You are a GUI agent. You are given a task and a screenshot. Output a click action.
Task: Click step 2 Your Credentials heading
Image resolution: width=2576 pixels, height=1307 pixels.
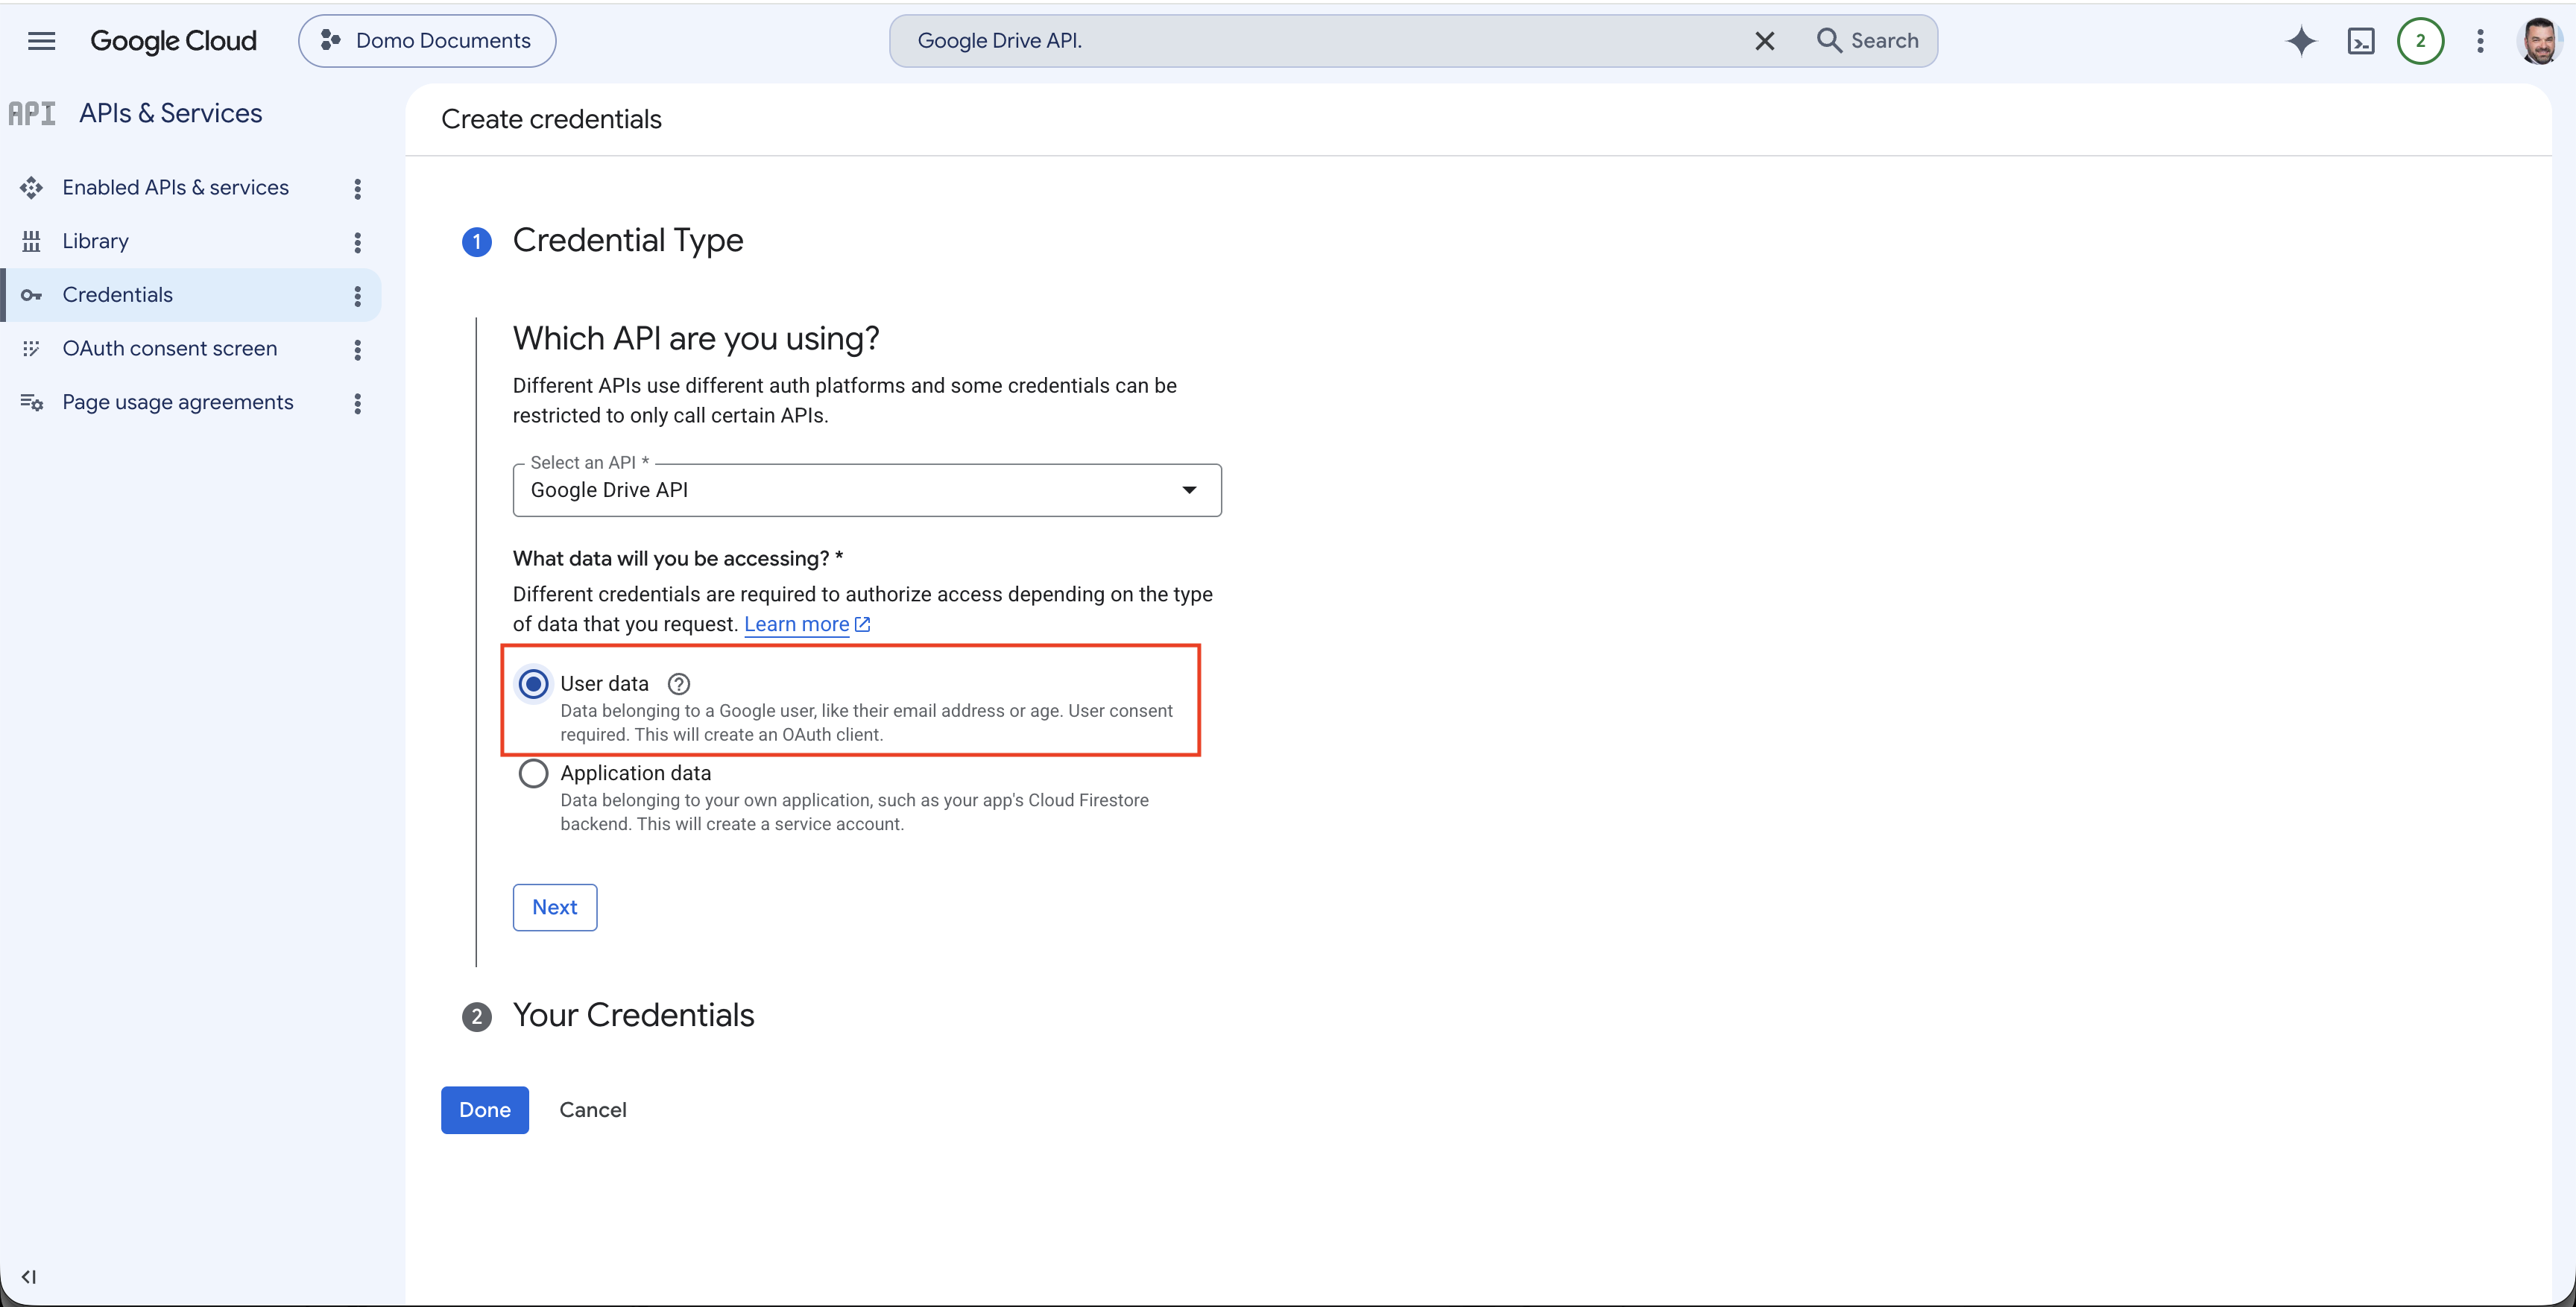pos(633,1015)
